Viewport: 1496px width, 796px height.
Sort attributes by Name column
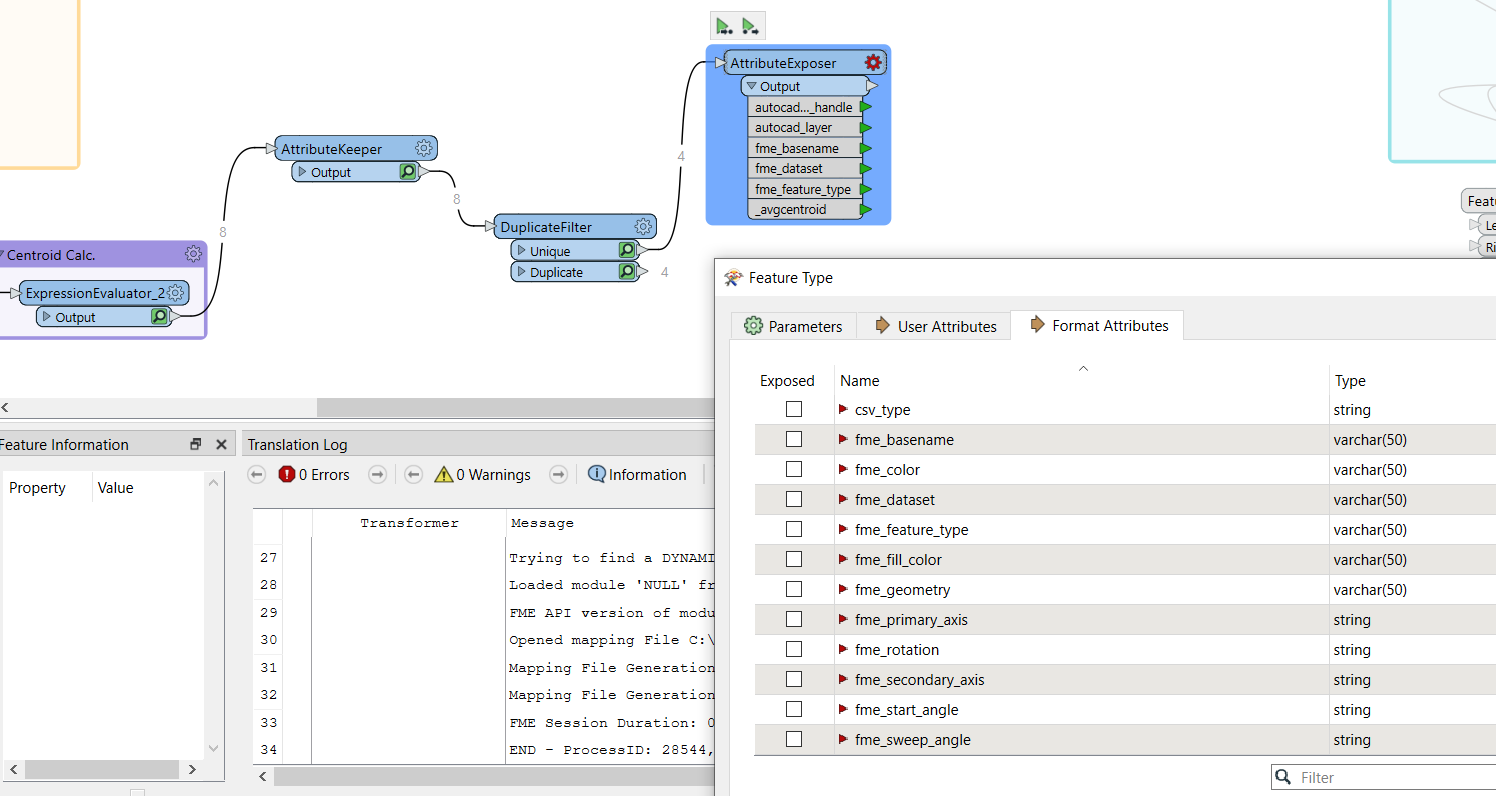(1082, 380)
